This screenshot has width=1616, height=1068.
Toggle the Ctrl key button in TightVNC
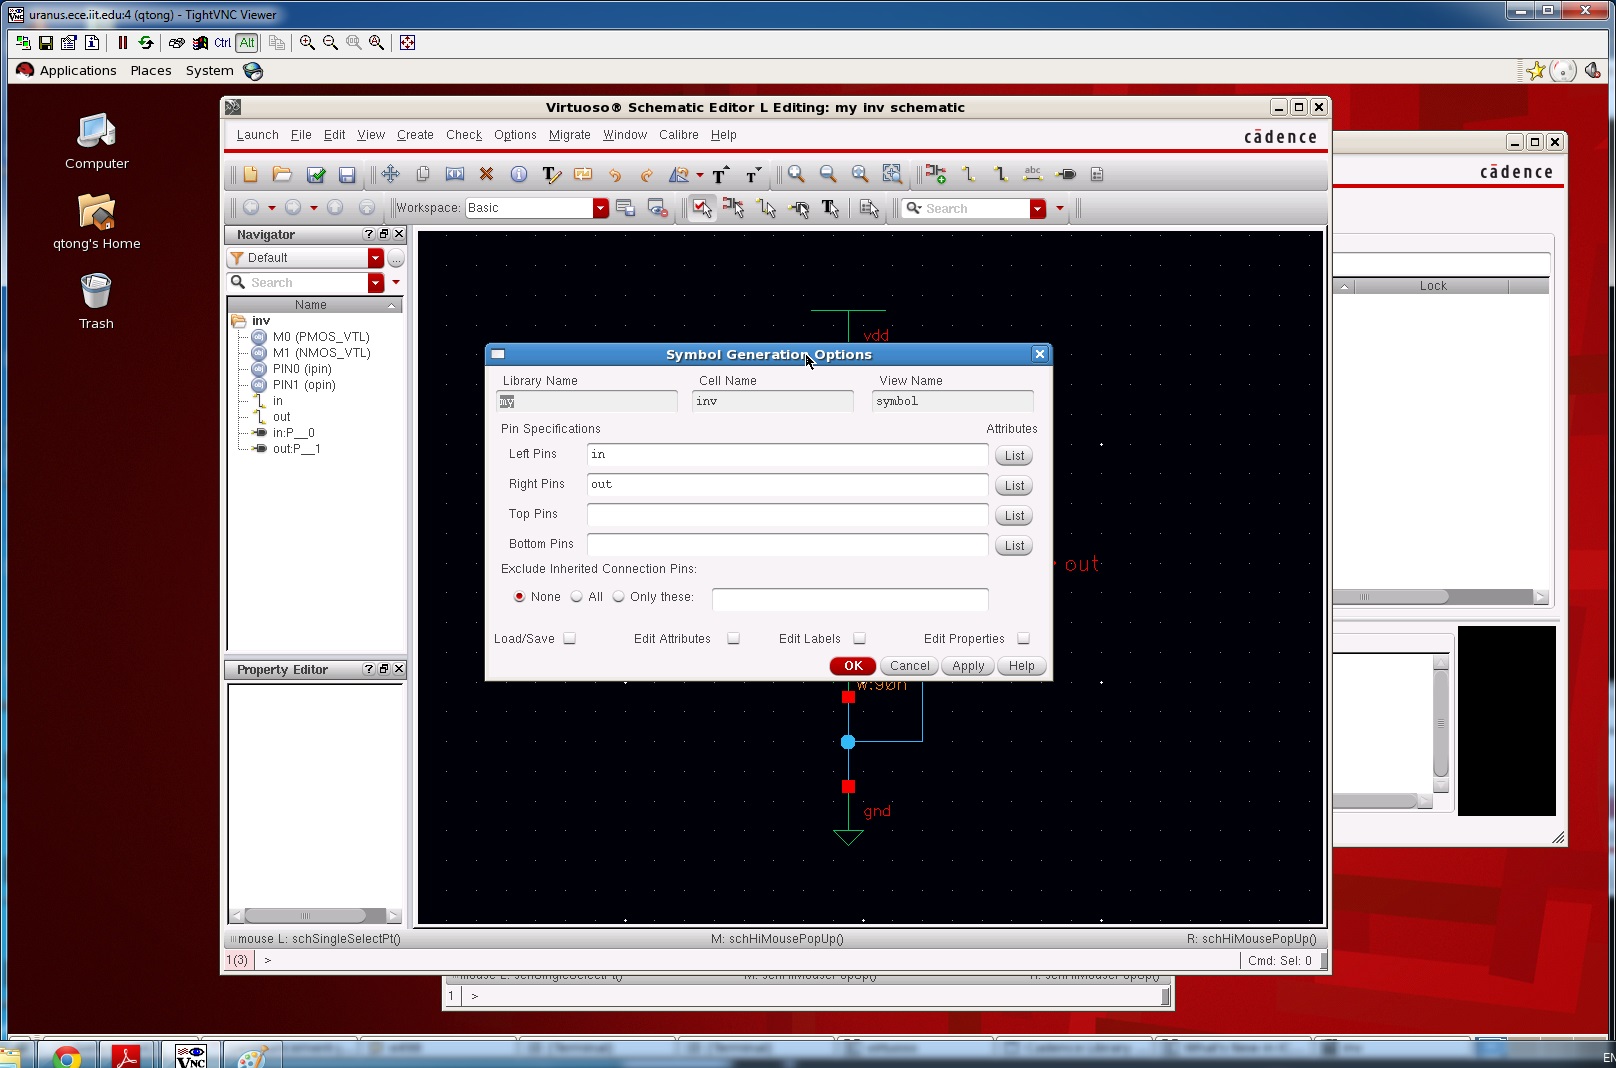point(223,42)
